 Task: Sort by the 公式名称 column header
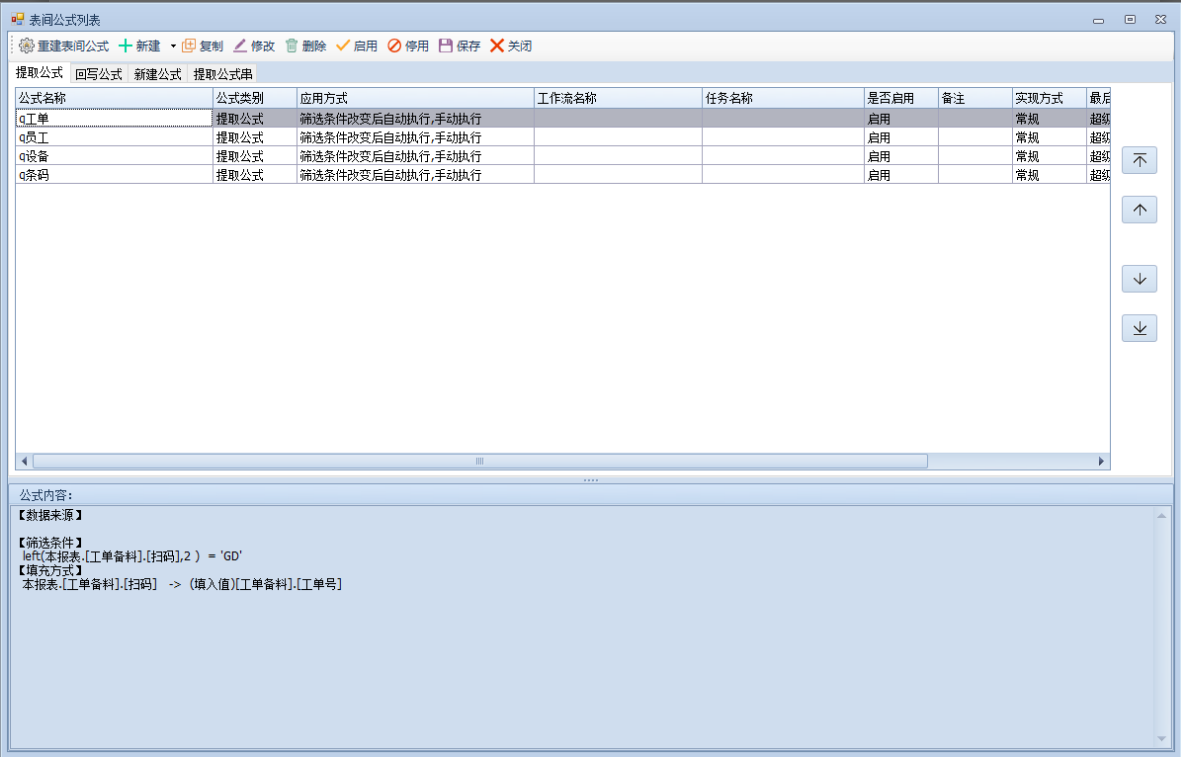pyautogui.click(x=113, y=98)
